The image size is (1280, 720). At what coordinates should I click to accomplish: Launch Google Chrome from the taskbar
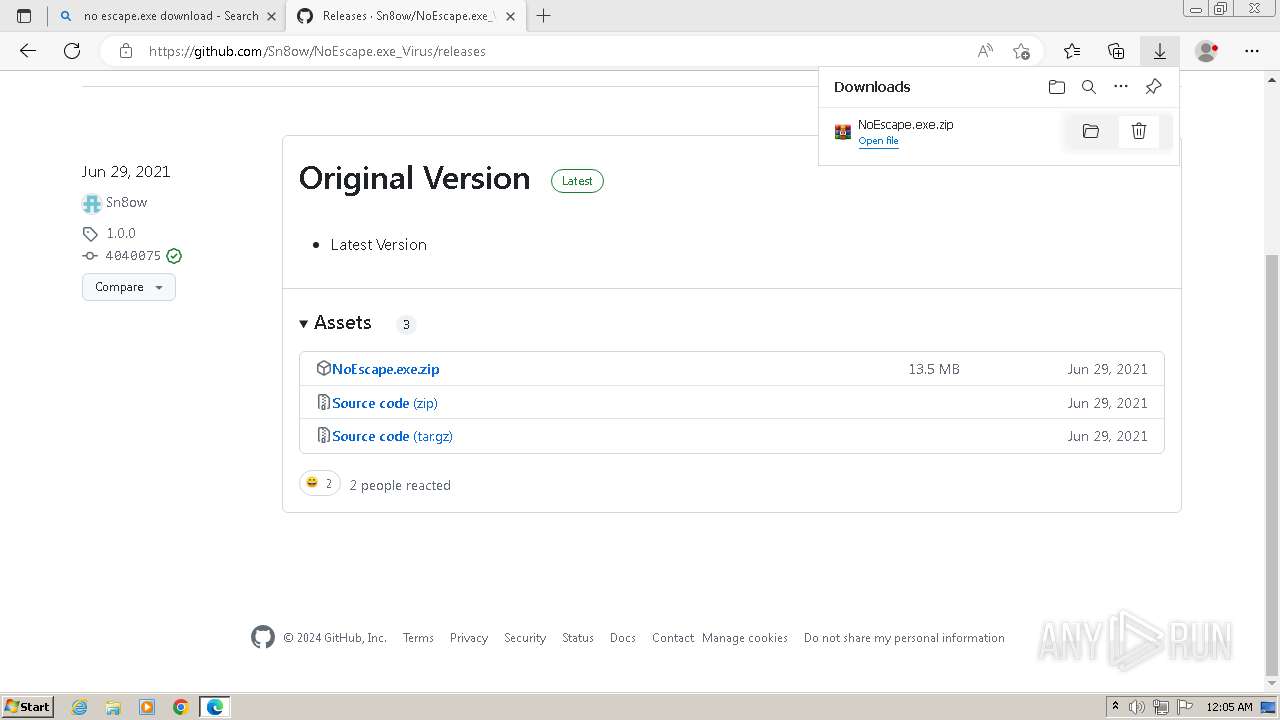point(181,707)
